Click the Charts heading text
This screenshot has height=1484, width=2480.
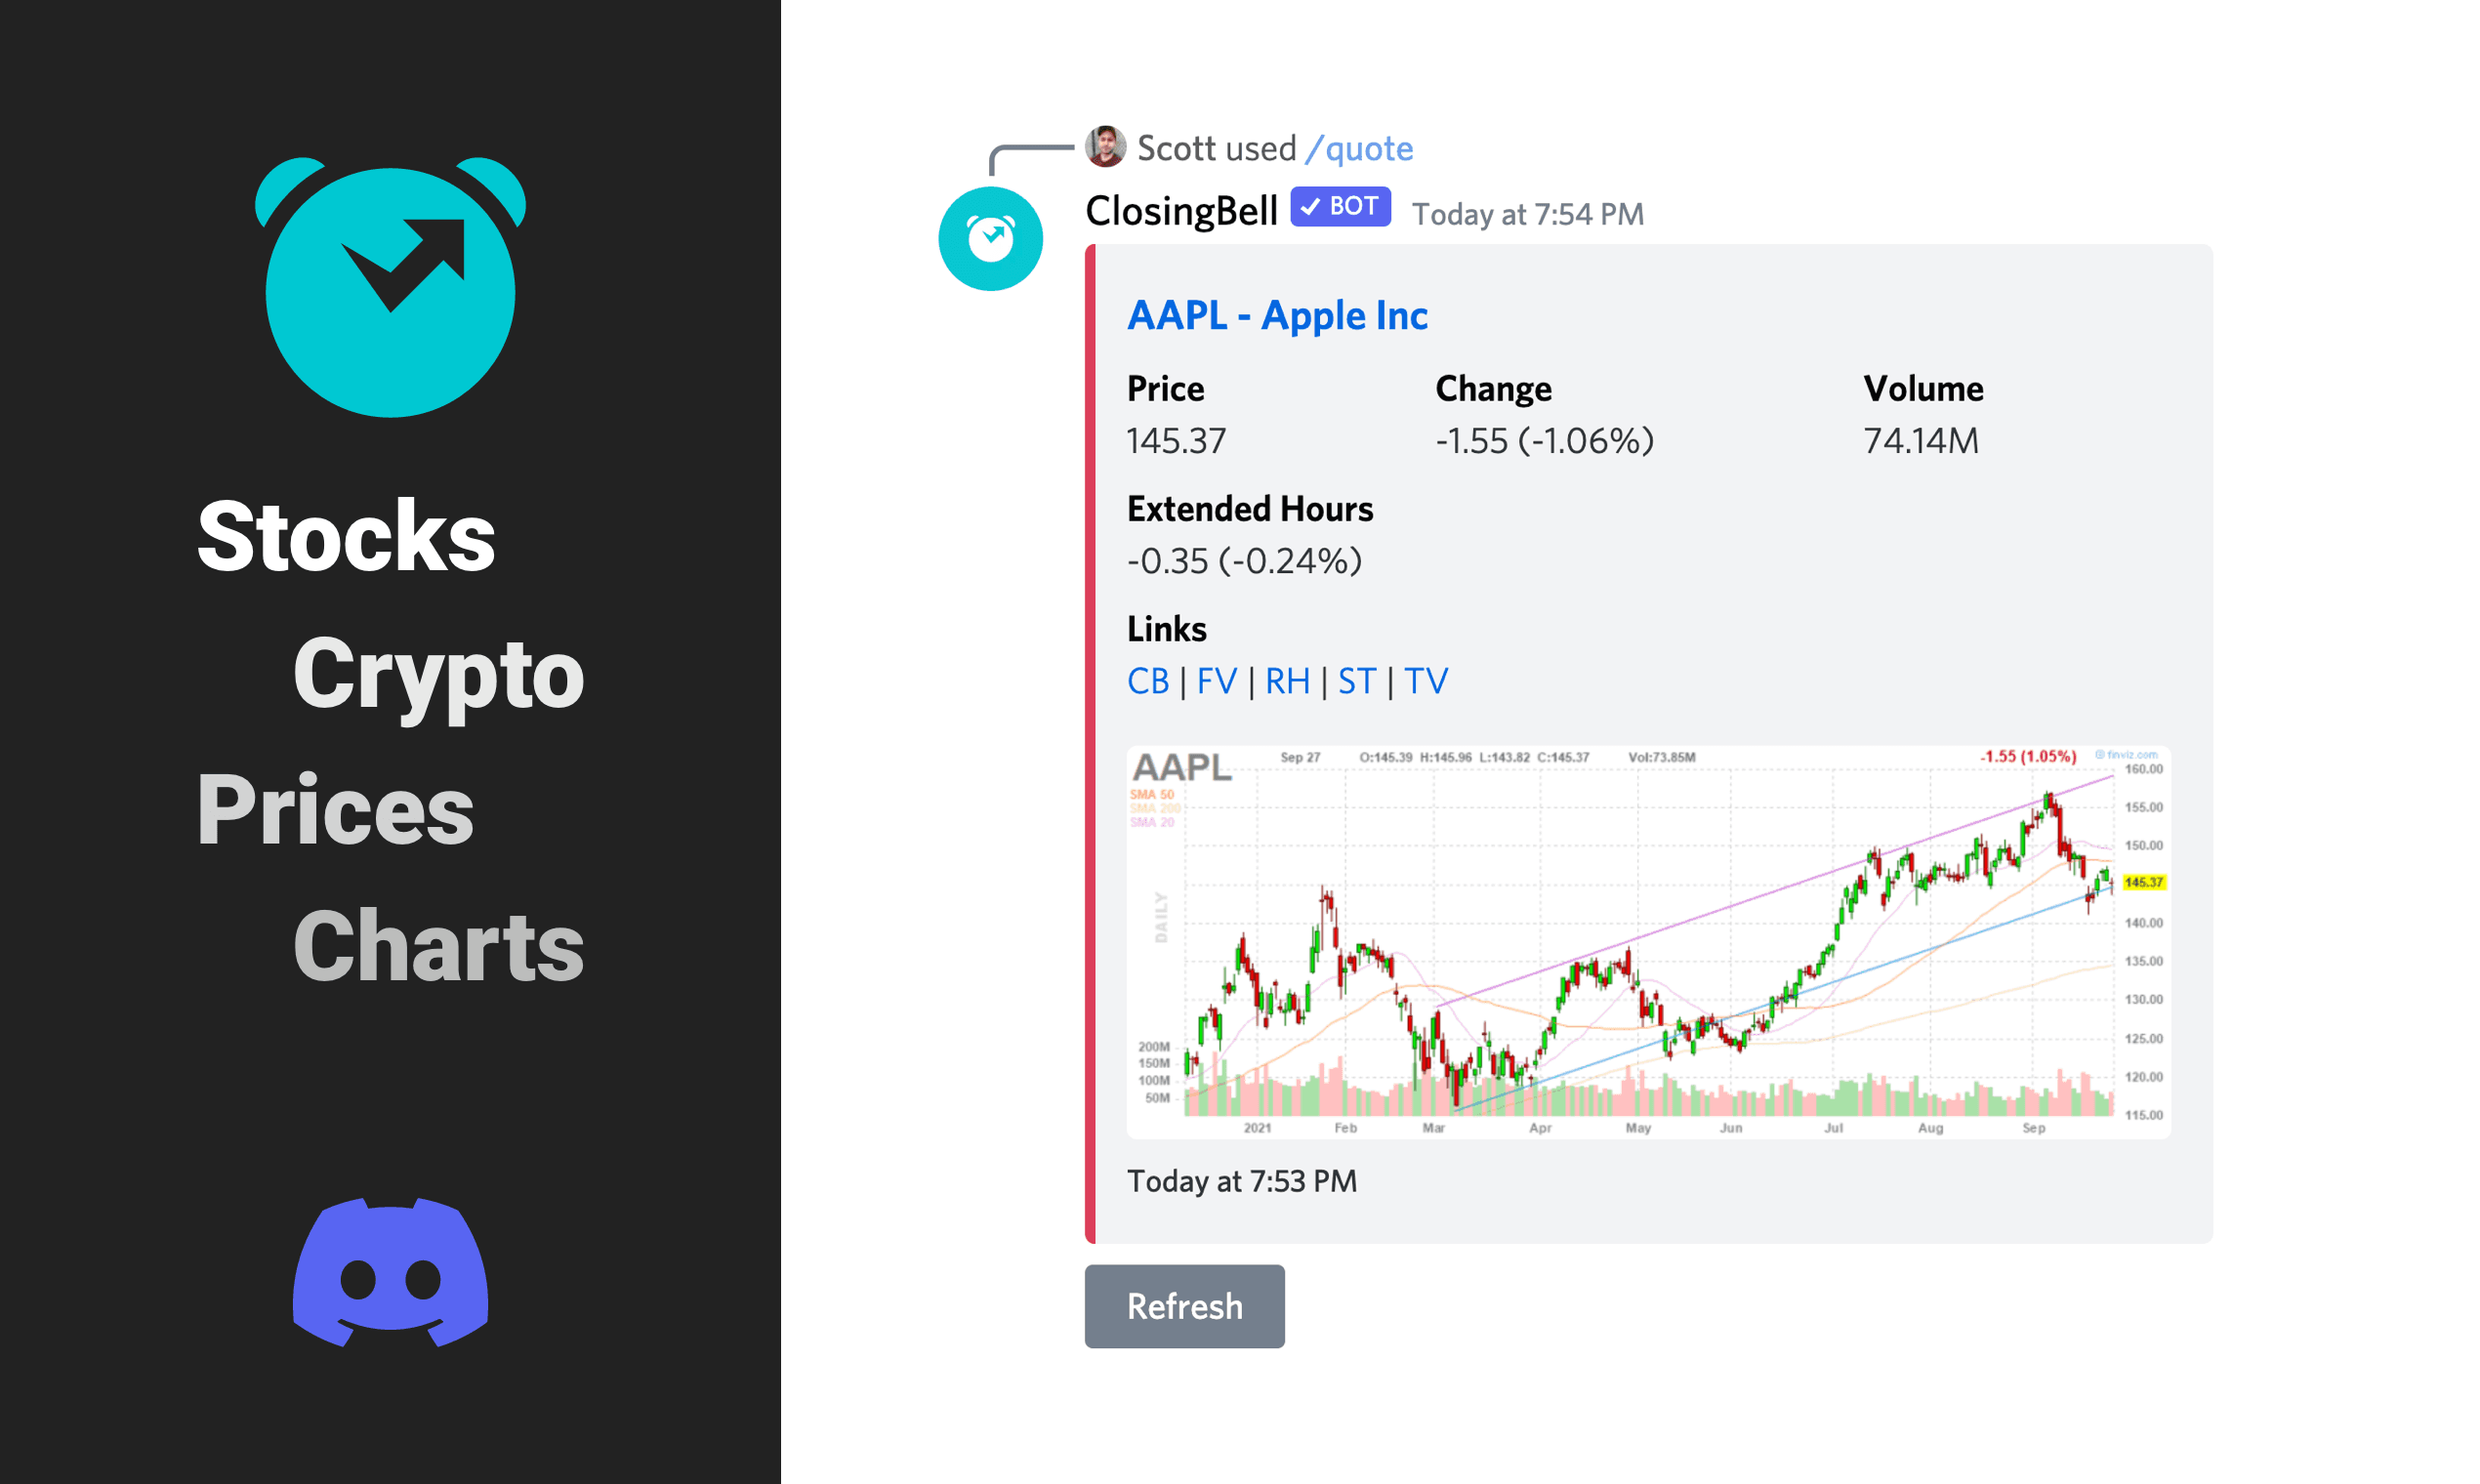pos(438,947)
